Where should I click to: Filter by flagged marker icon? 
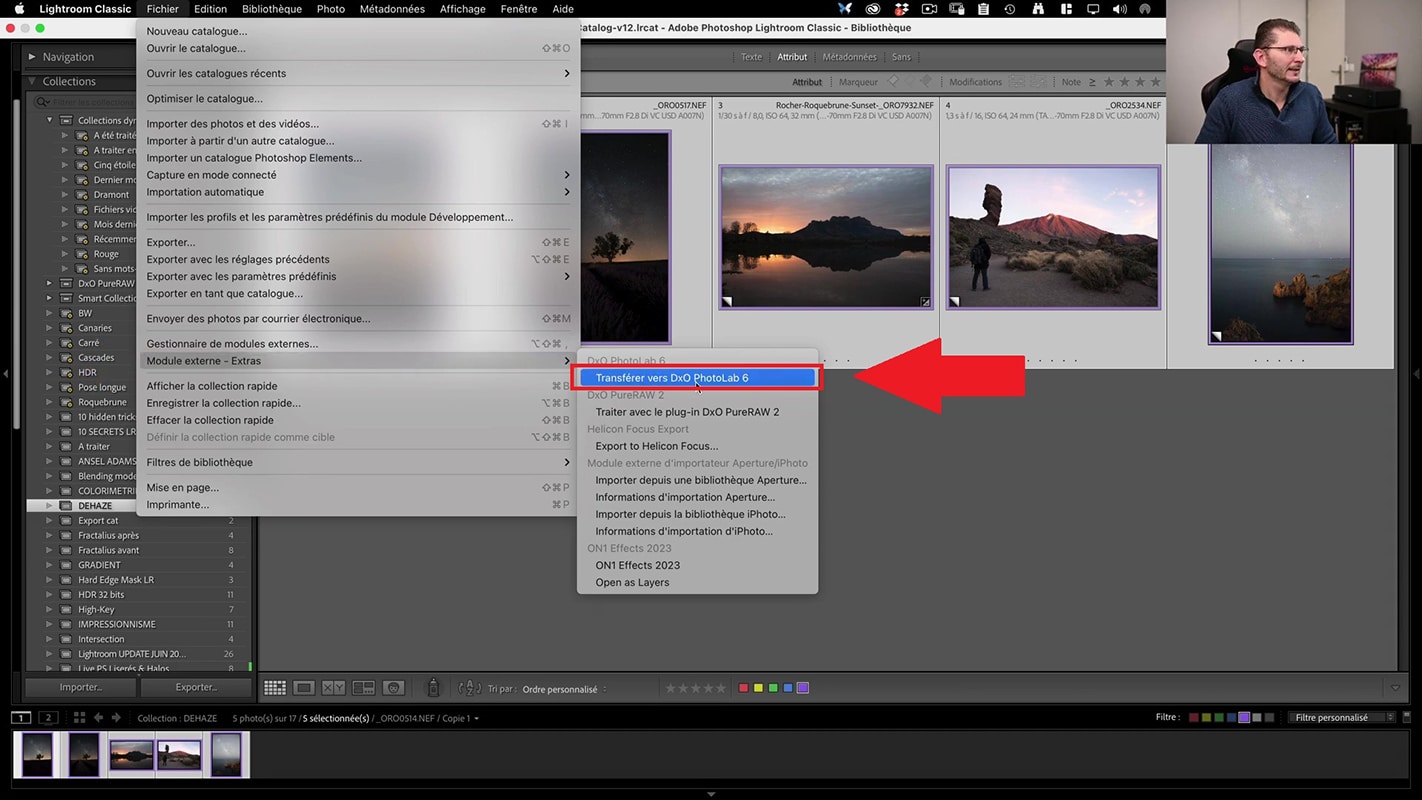coord(893,82)
